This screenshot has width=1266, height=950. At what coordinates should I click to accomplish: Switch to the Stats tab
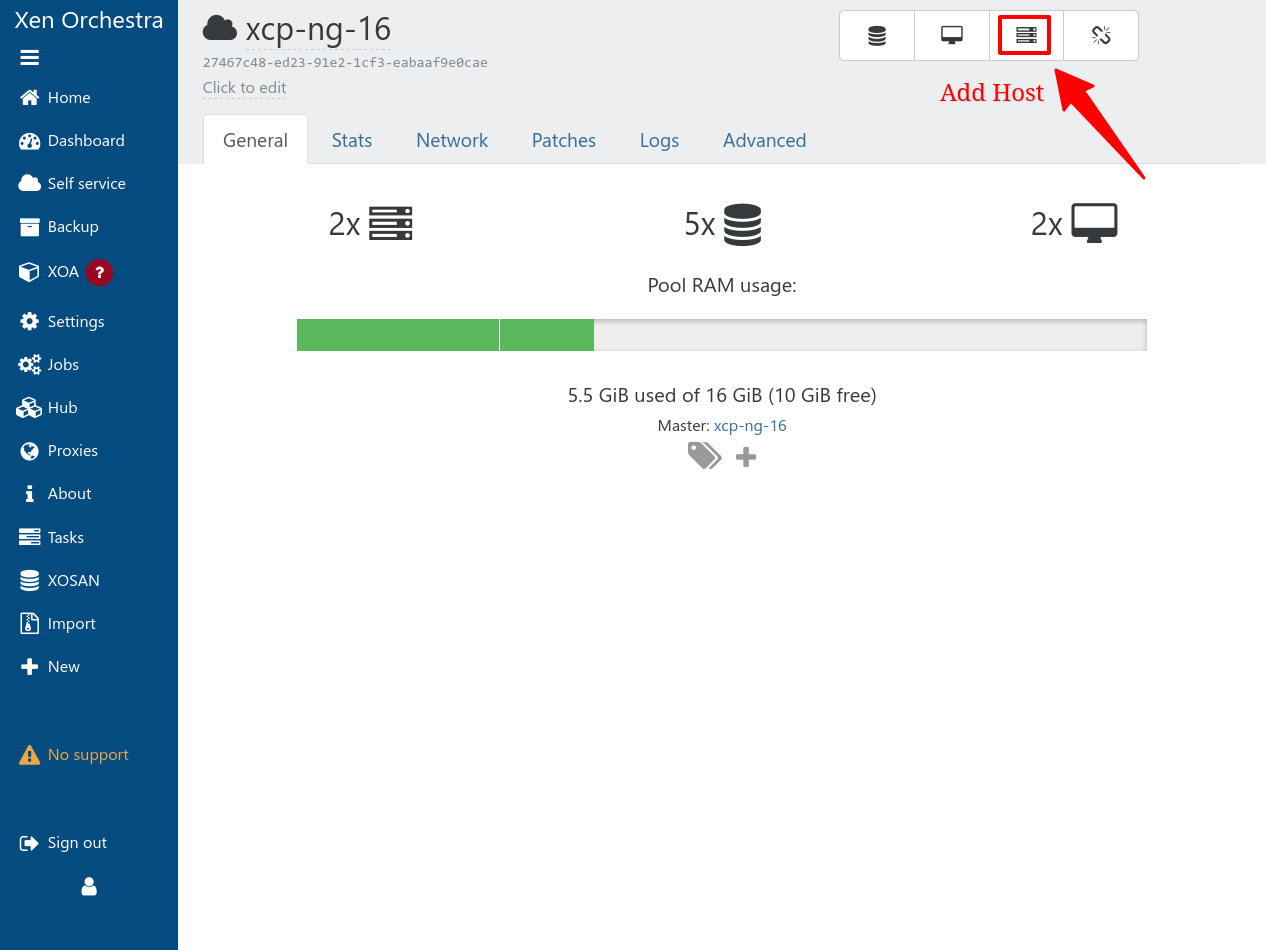point(352,141)
